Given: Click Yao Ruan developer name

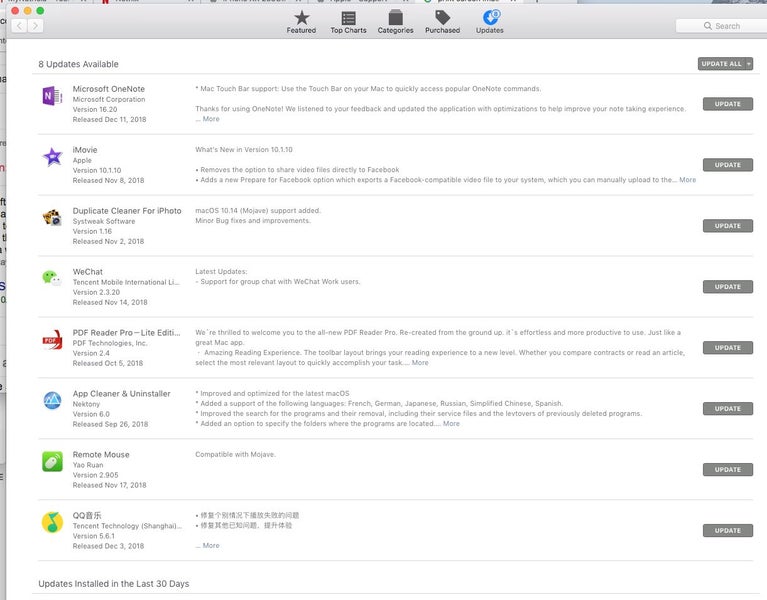Looking at the screenshot, I should pyautogui.click(x=88, y=465).
